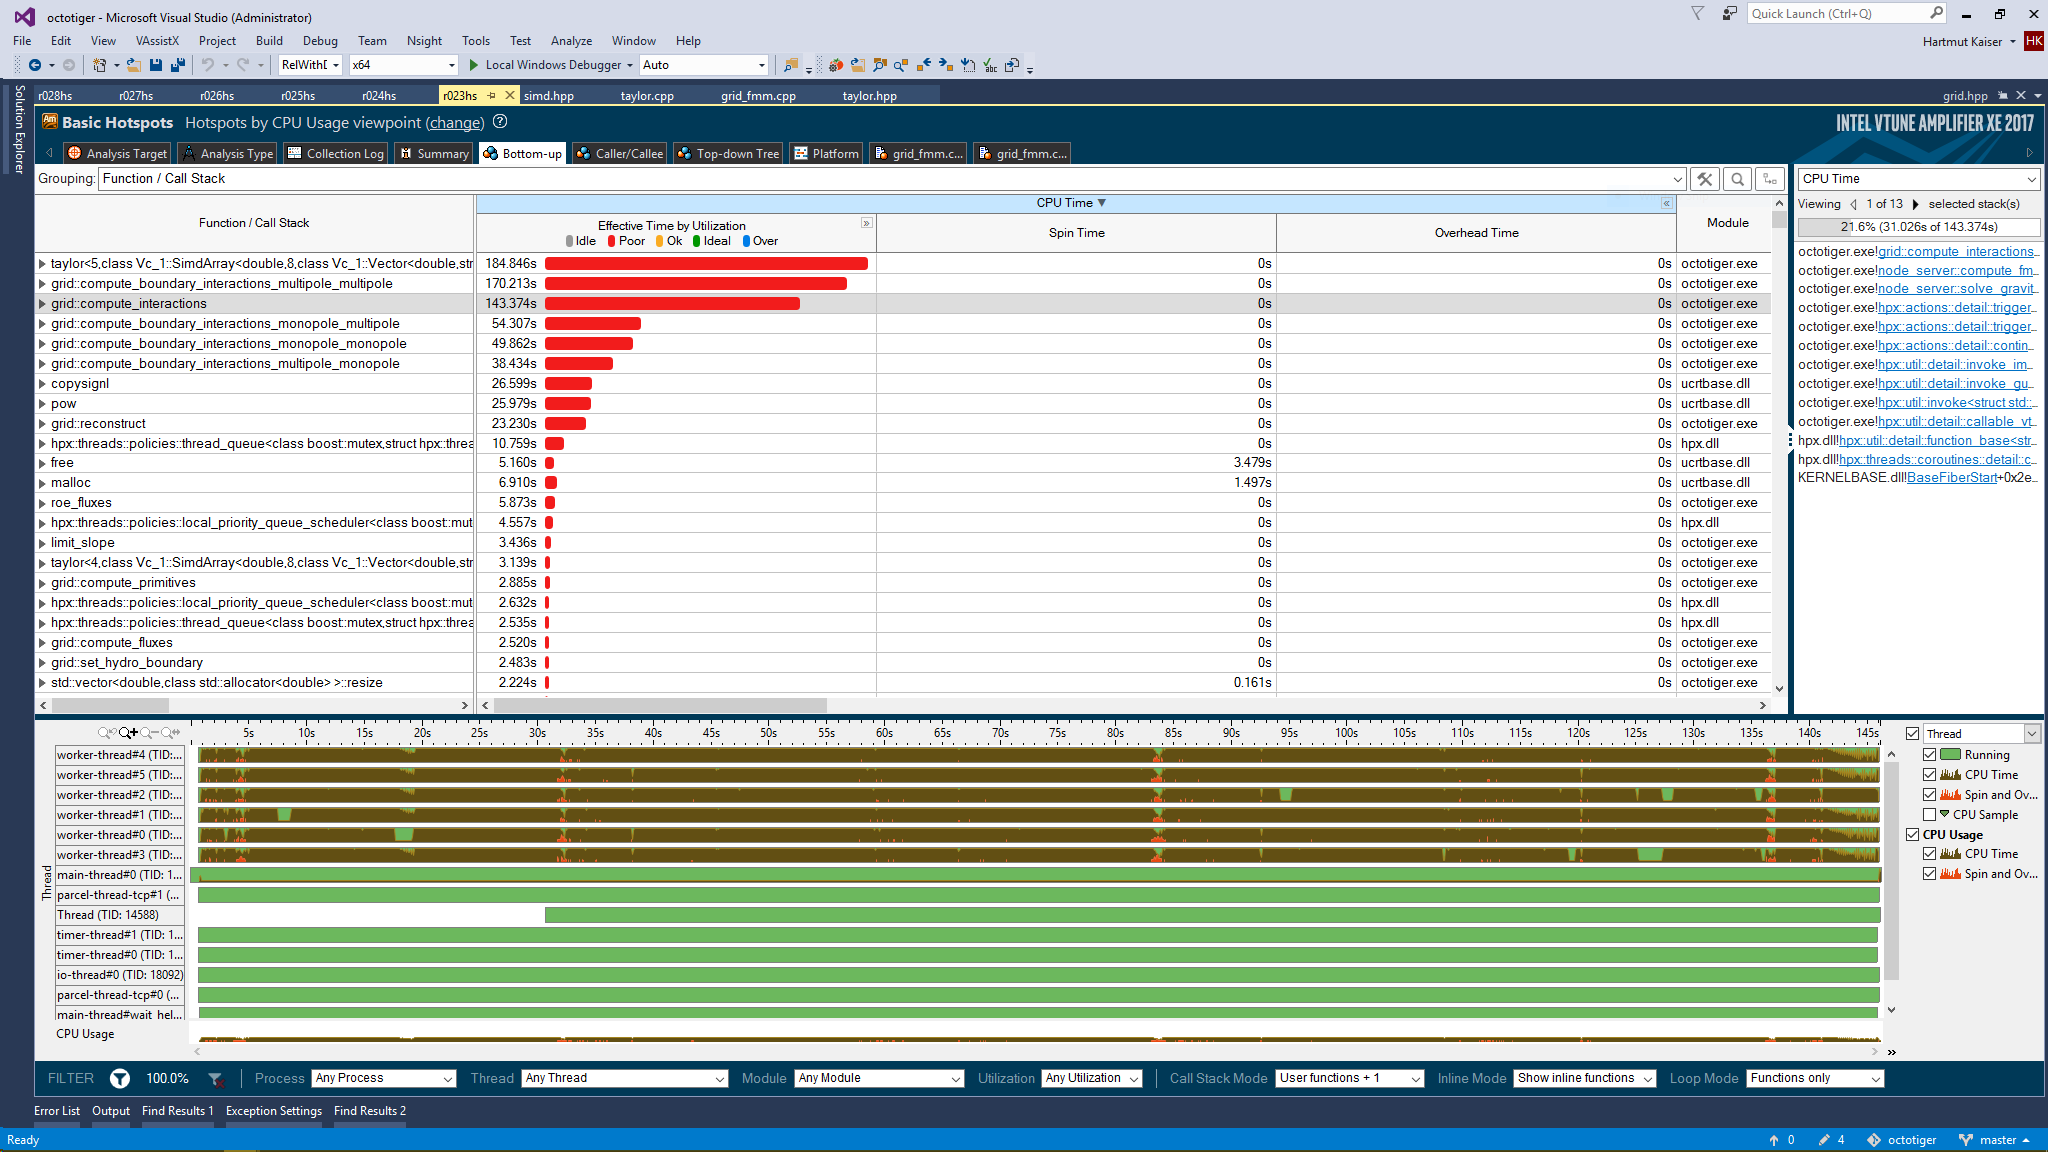Open the help question-mark icon near viewpoint
The image size is (2048, 1152).
501,122
